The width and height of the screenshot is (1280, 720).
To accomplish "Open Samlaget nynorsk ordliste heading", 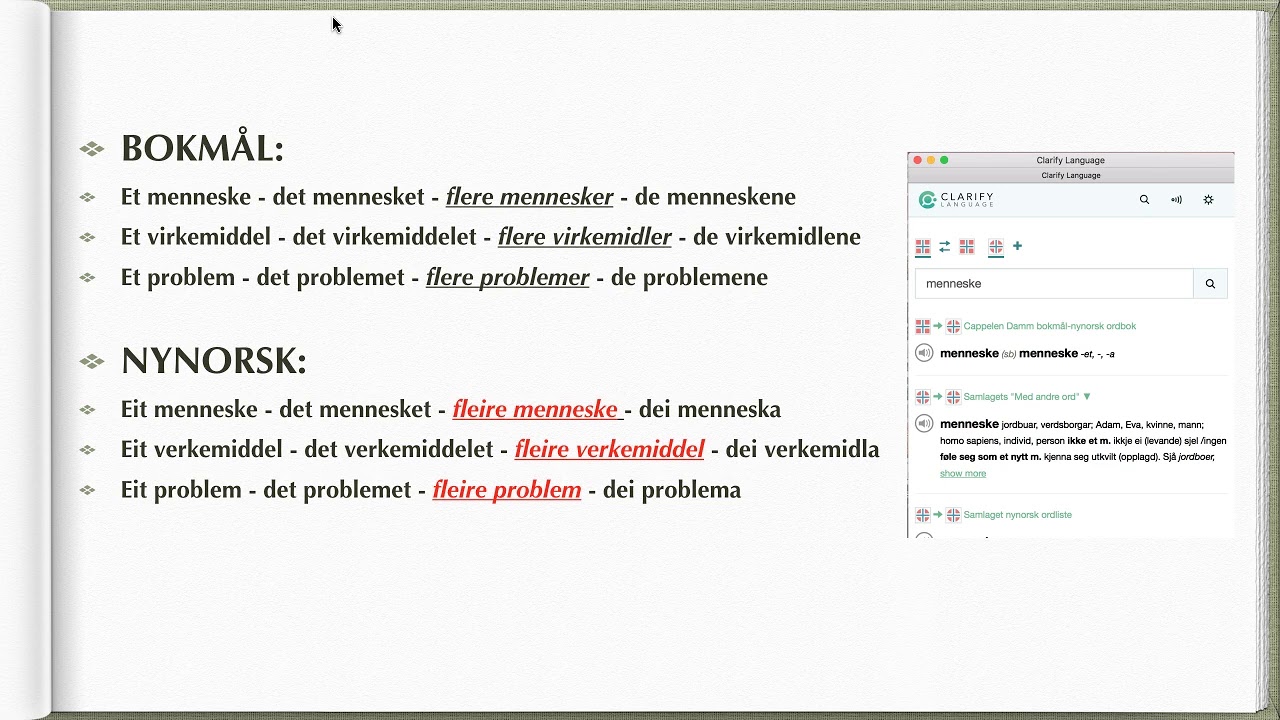I will click(x=1017, y=515).
